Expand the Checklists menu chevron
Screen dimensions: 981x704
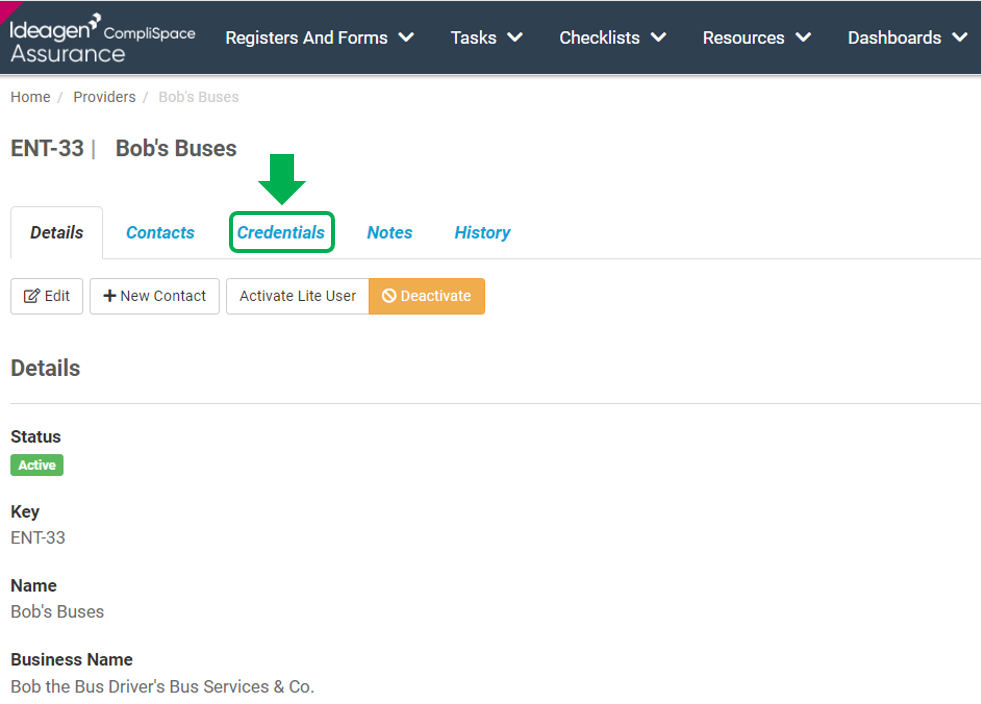coord(658,38)
